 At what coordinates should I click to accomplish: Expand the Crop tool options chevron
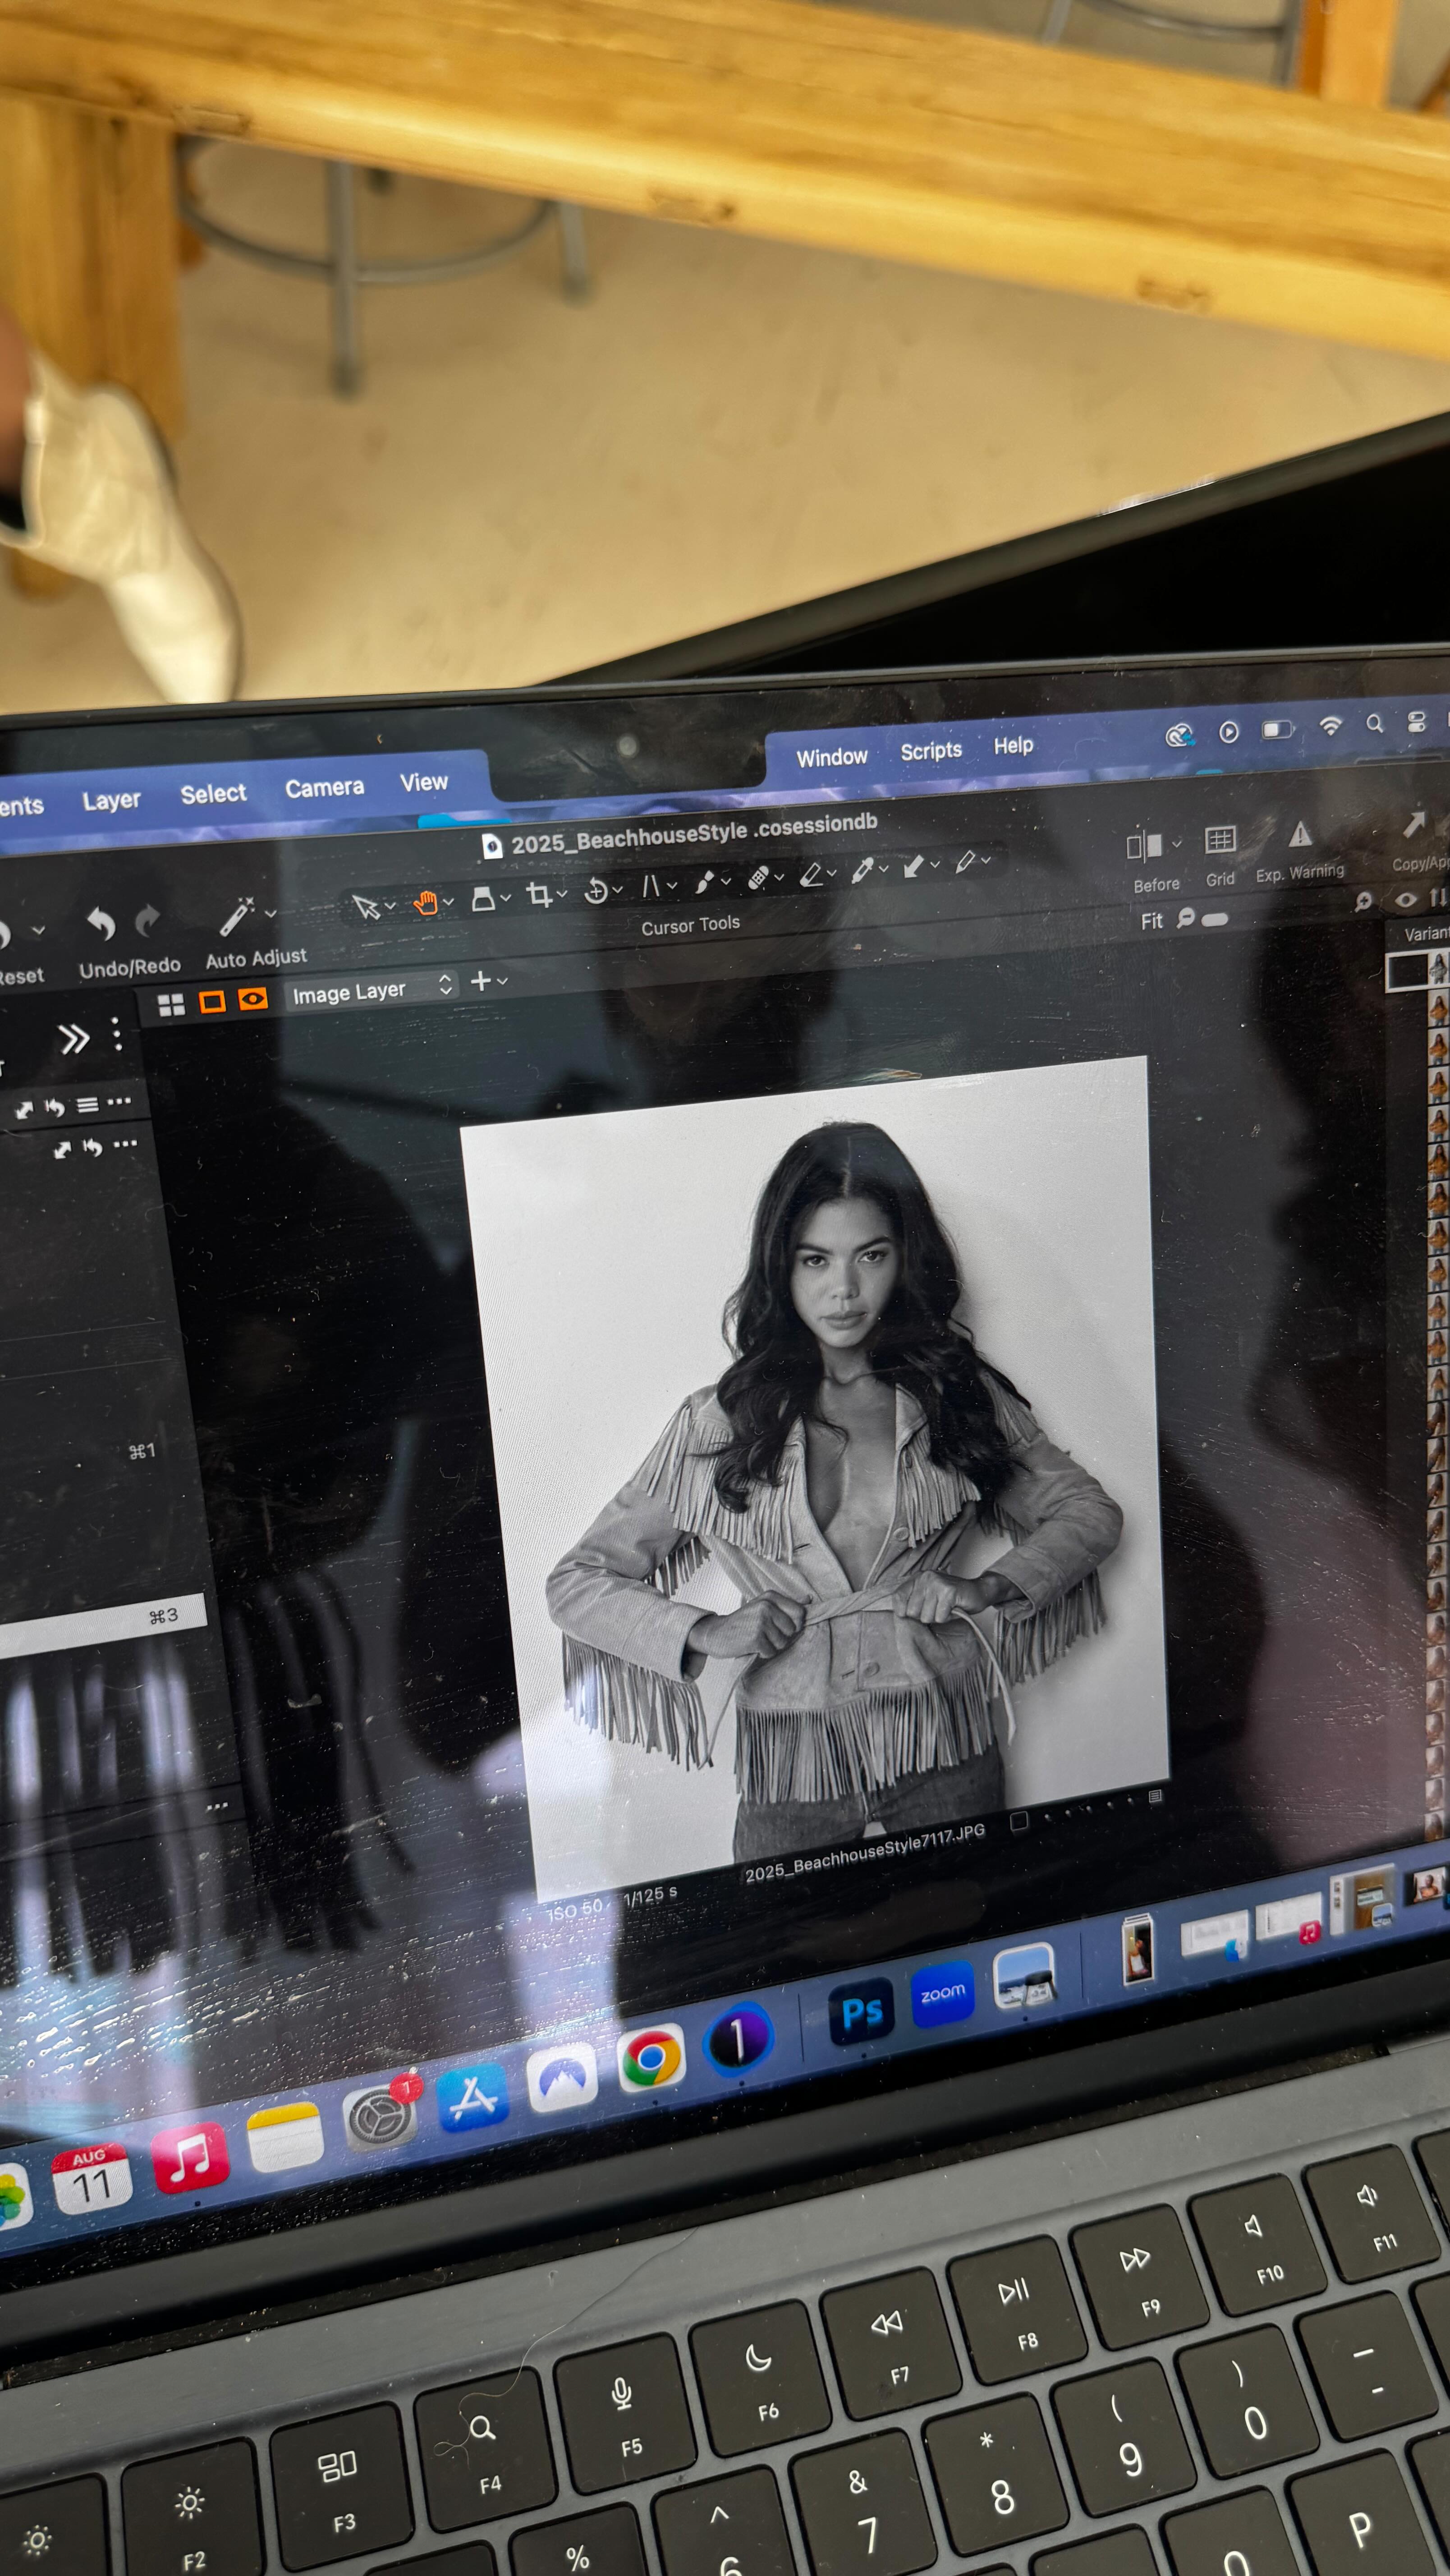tap(562, 893)
